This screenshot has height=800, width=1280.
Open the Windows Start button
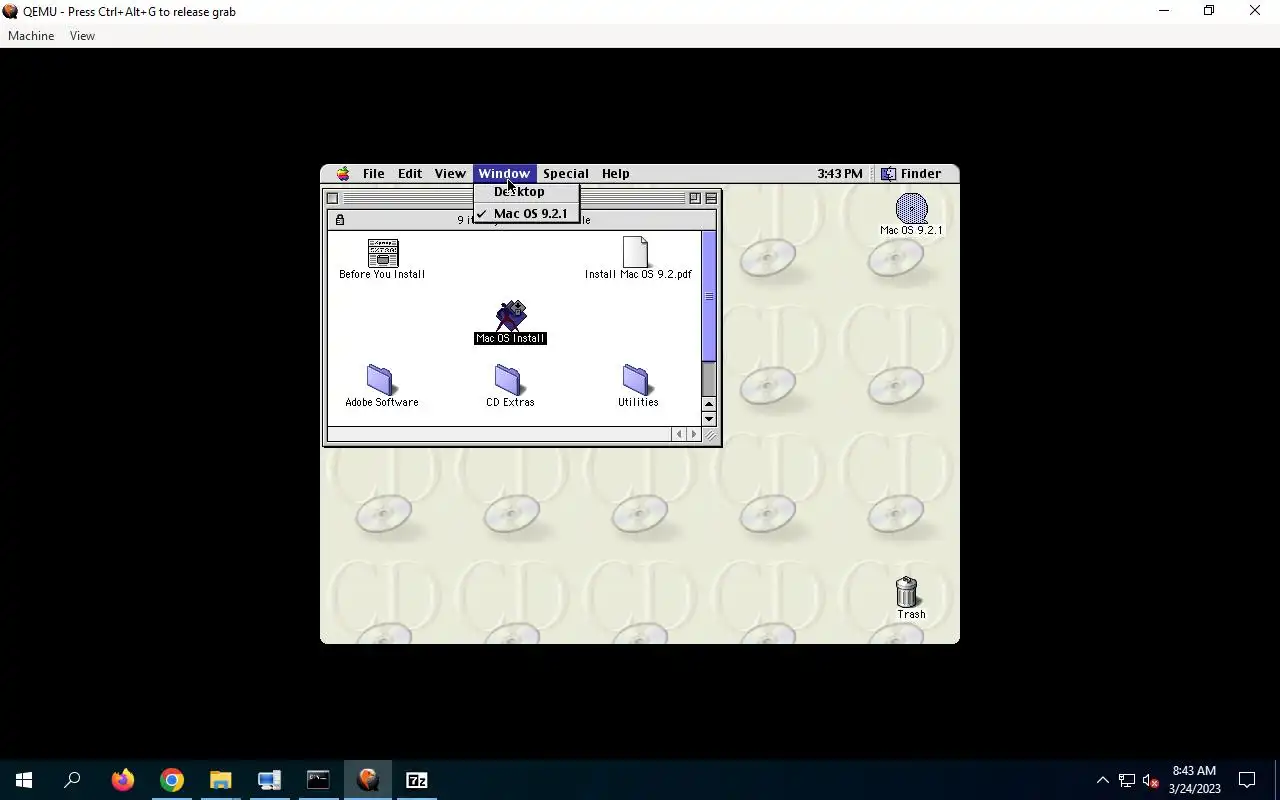(24, 780)
